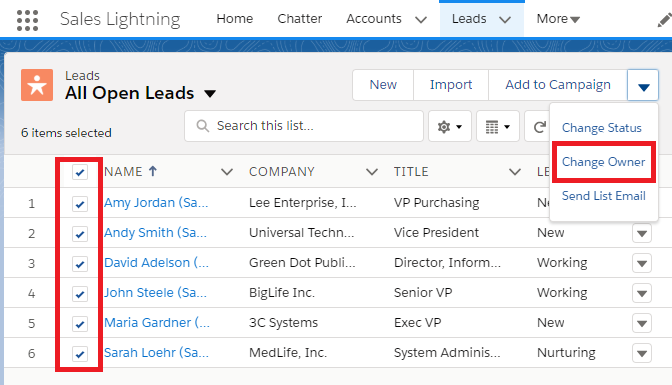This screenshot has width=672, height=385.
Task: Open the Maria Gardner lead record
Action: tap(157, 322)
